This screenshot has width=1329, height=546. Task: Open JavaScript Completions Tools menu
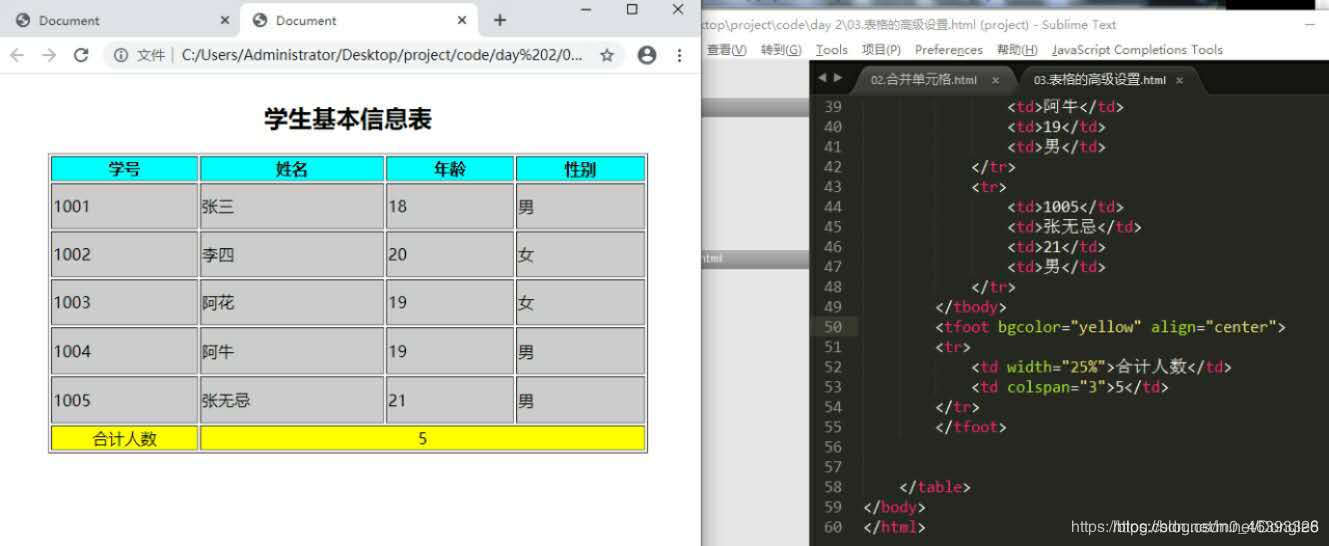click(x=1137, y=50)
